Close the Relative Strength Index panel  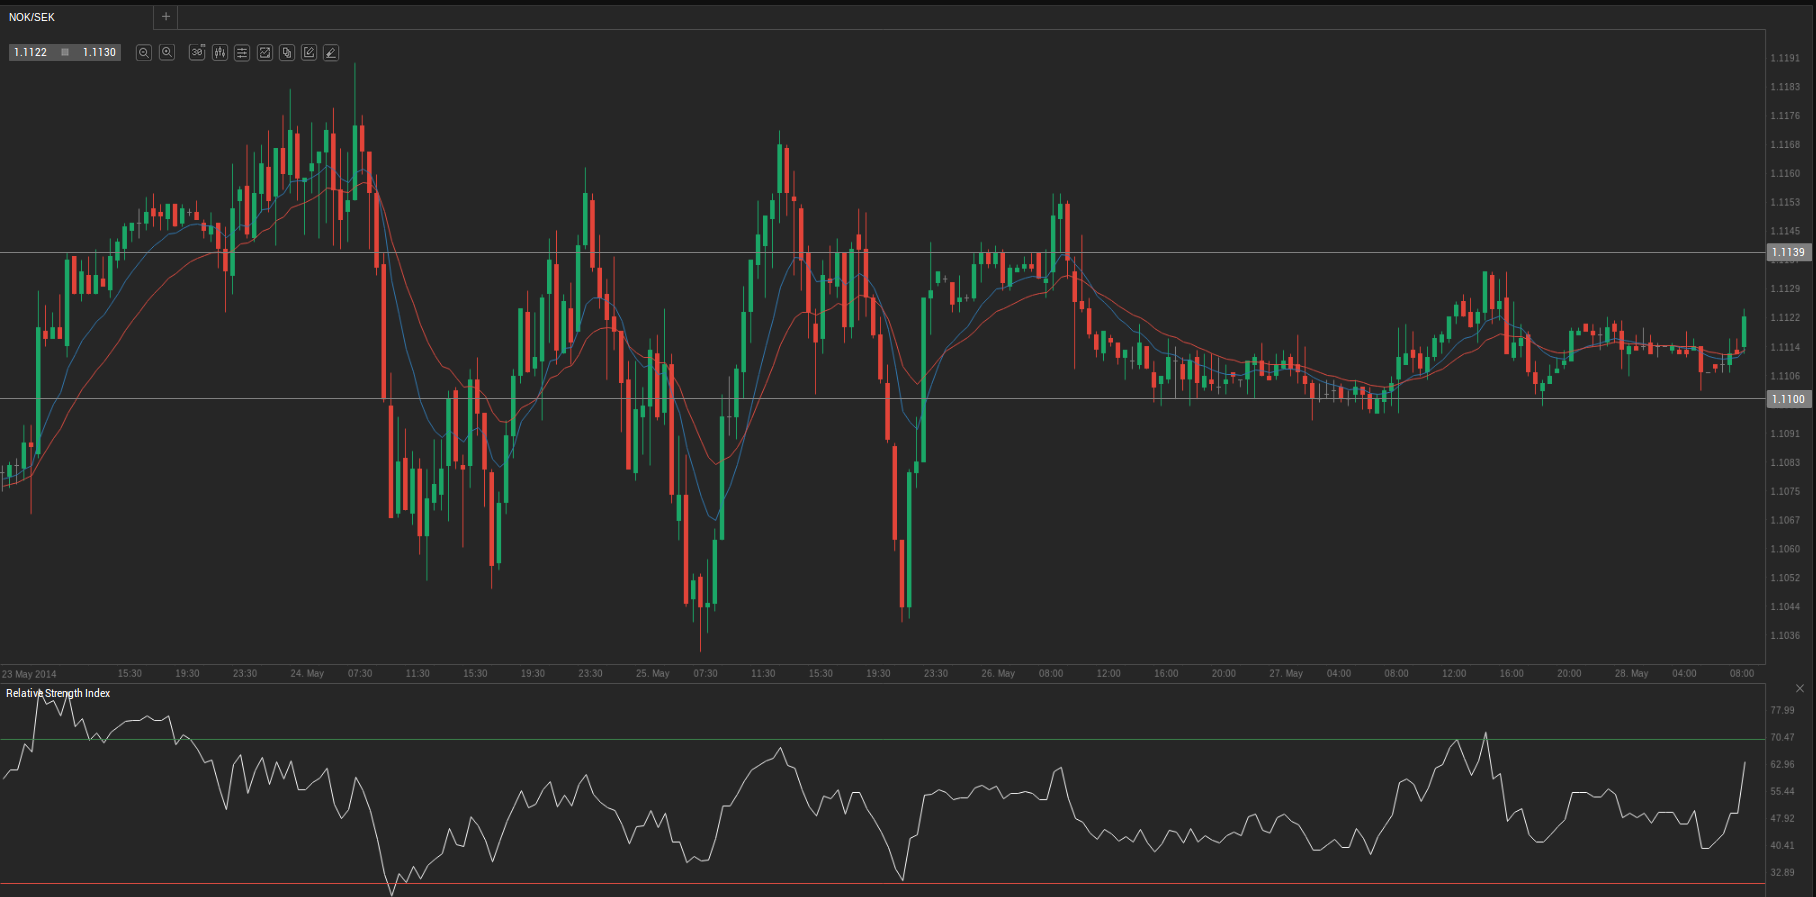click(1800, 688)
